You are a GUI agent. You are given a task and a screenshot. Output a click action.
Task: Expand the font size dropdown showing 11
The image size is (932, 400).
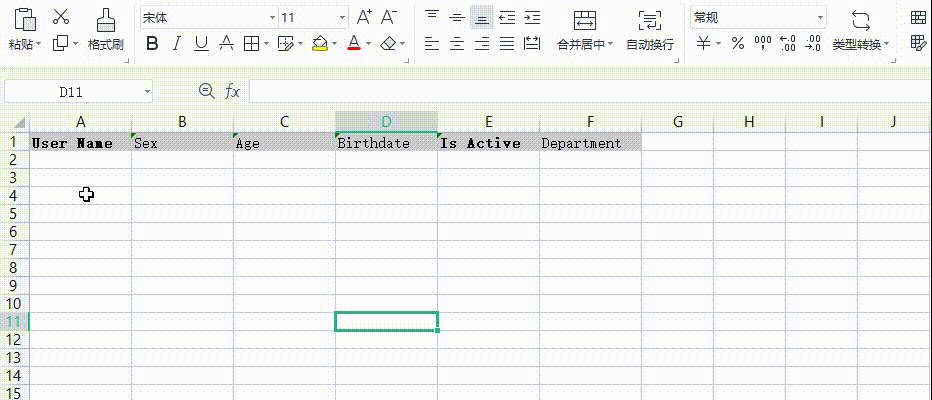342,17
